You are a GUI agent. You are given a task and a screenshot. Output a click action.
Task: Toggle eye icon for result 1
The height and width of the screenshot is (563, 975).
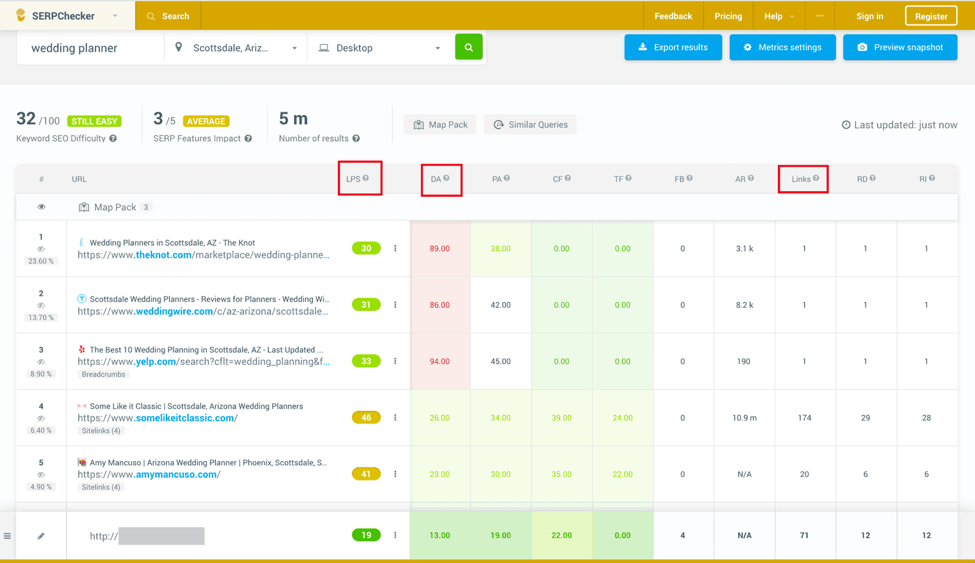pos(41,249)
